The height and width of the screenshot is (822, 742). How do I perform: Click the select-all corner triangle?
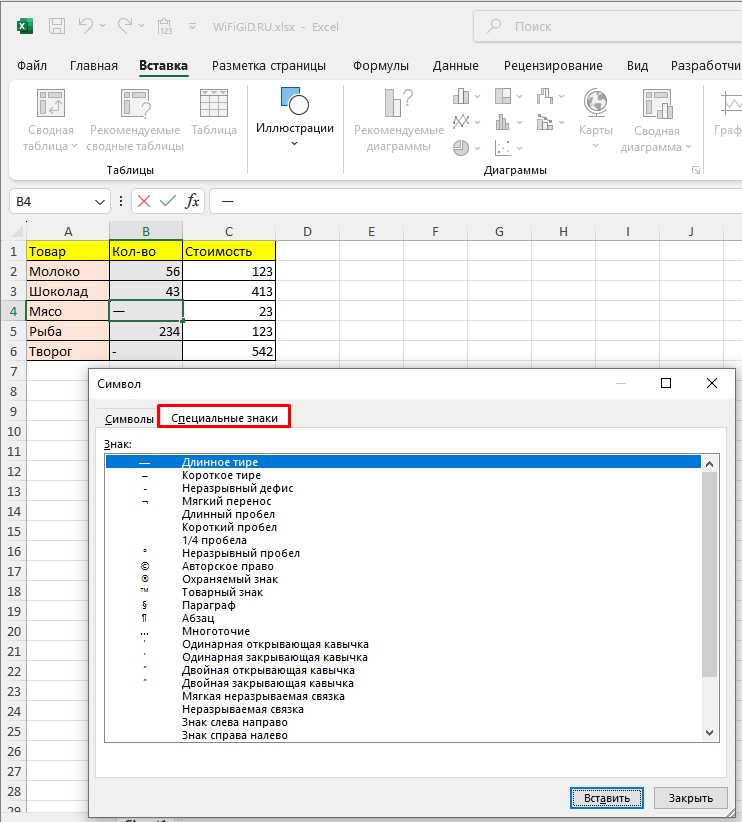point(19,231)
